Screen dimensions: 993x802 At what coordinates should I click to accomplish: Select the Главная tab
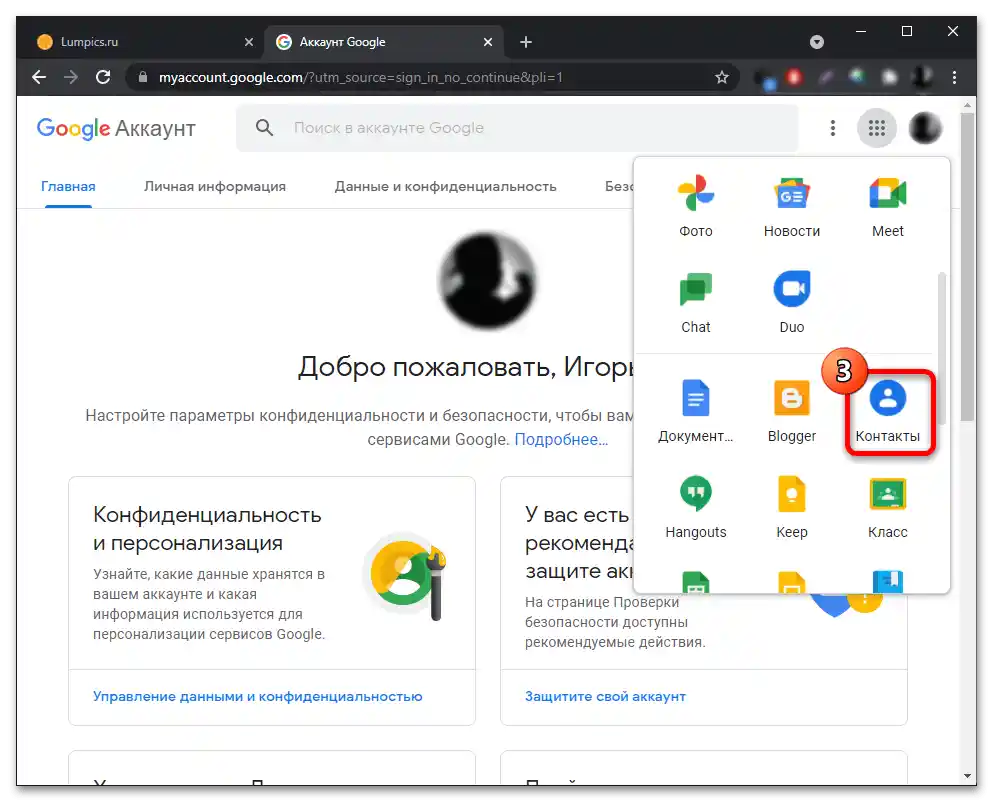coord(68,186)
